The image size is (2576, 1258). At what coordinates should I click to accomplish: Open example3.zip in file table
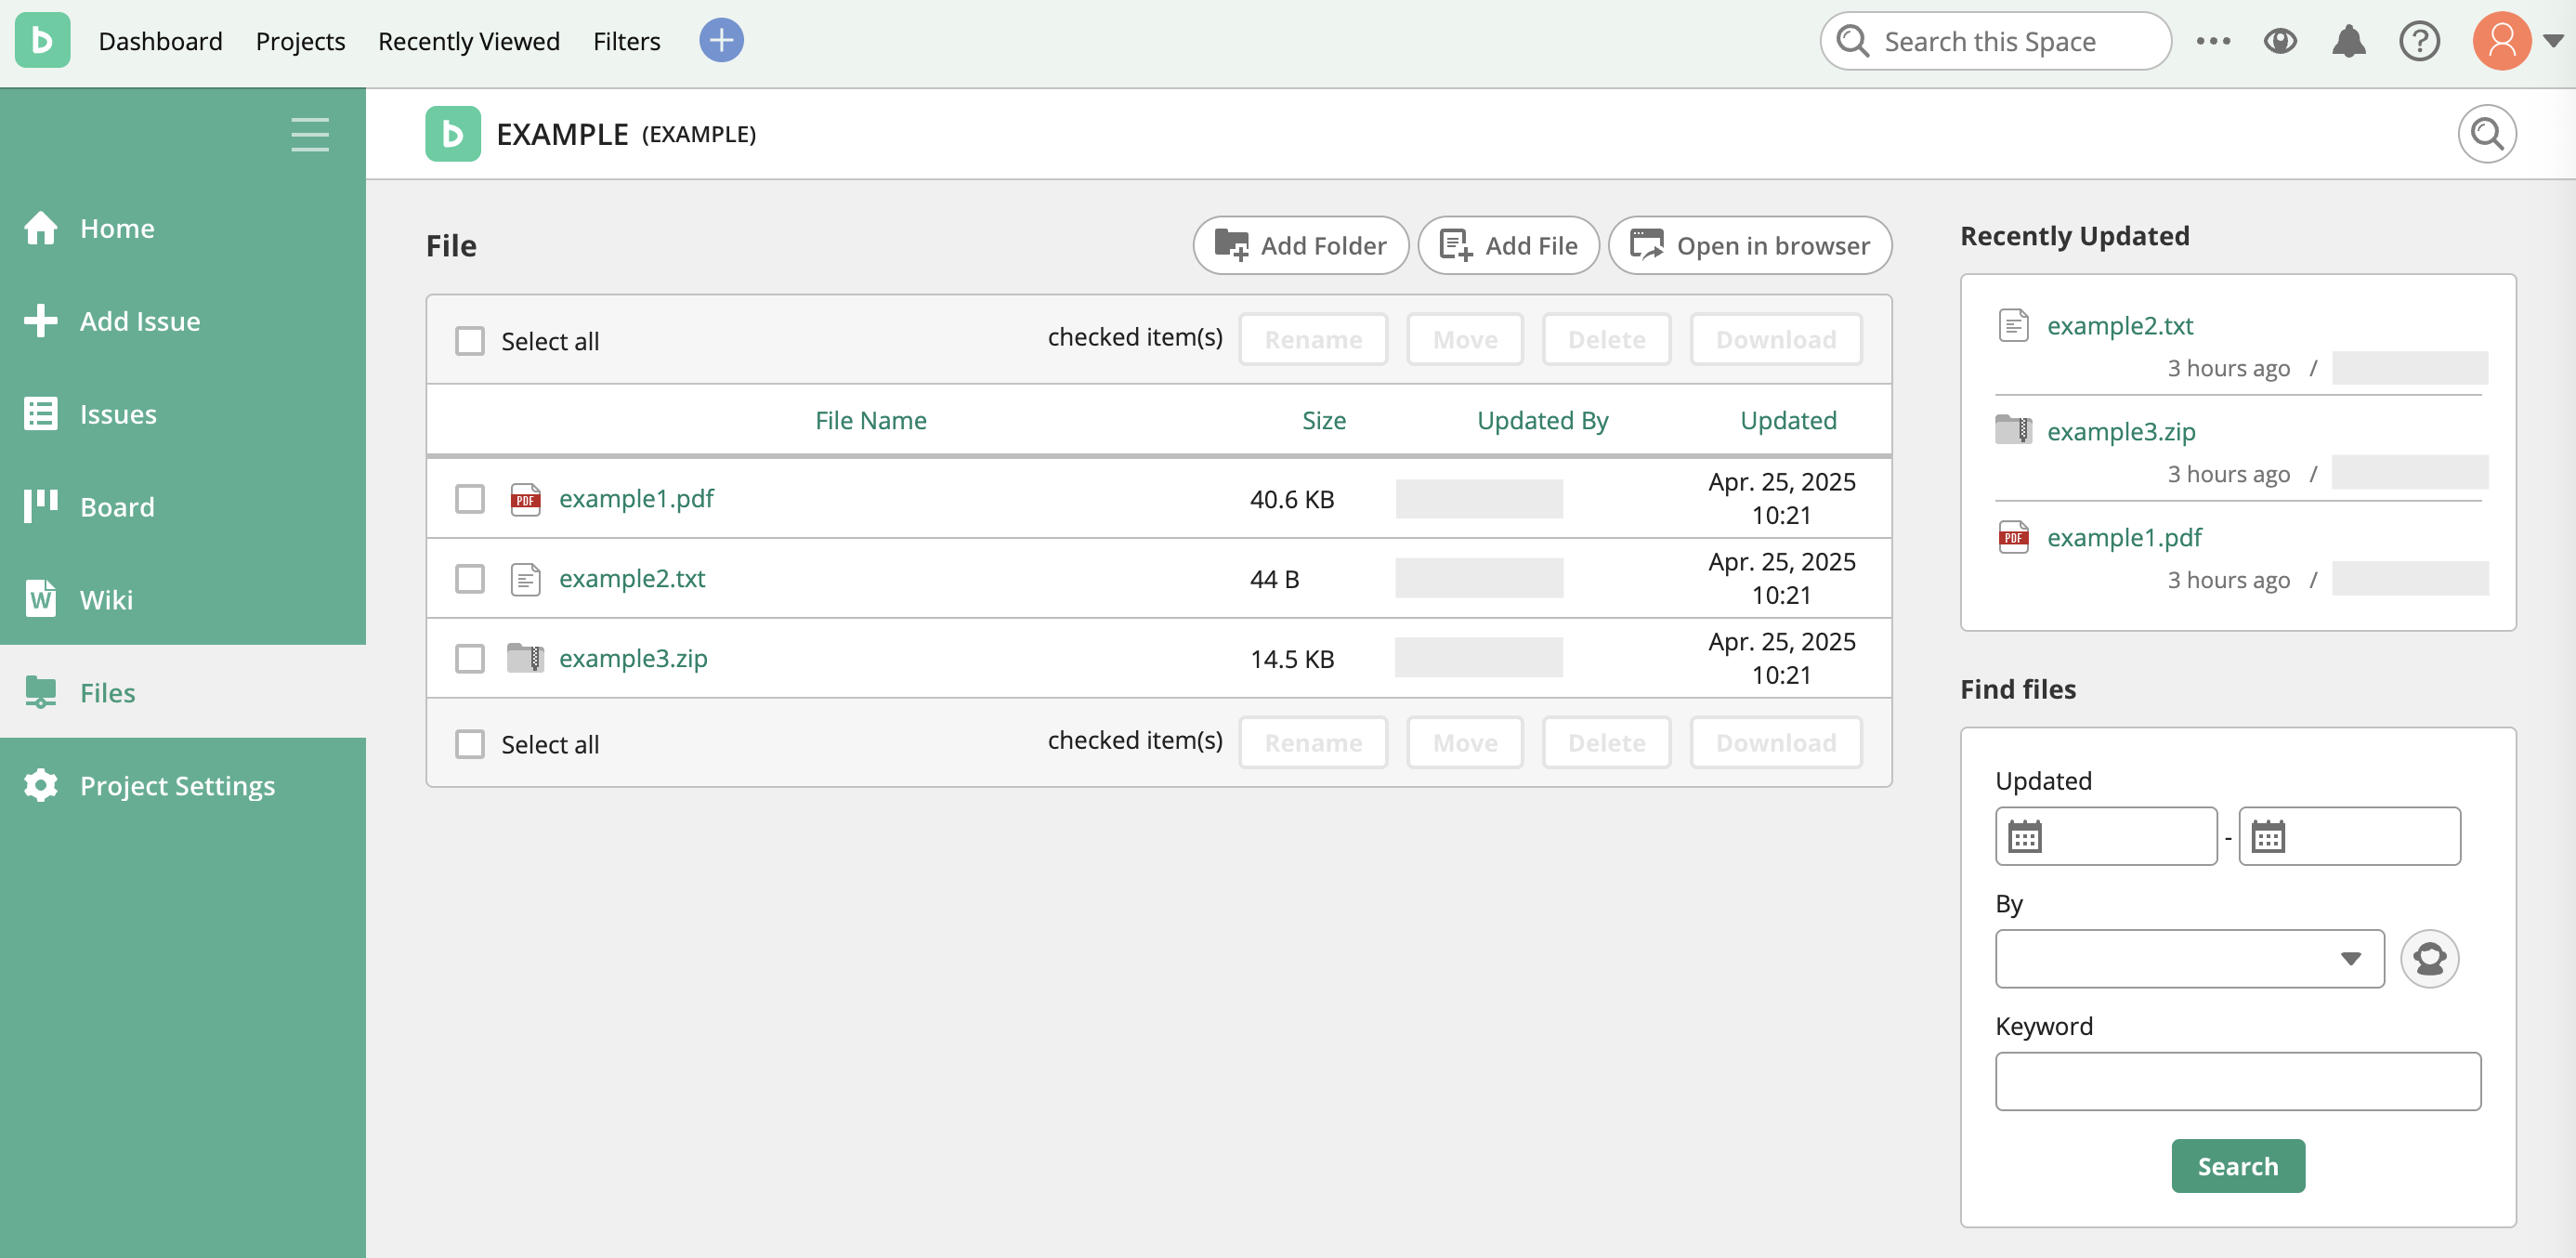point(633,658)
